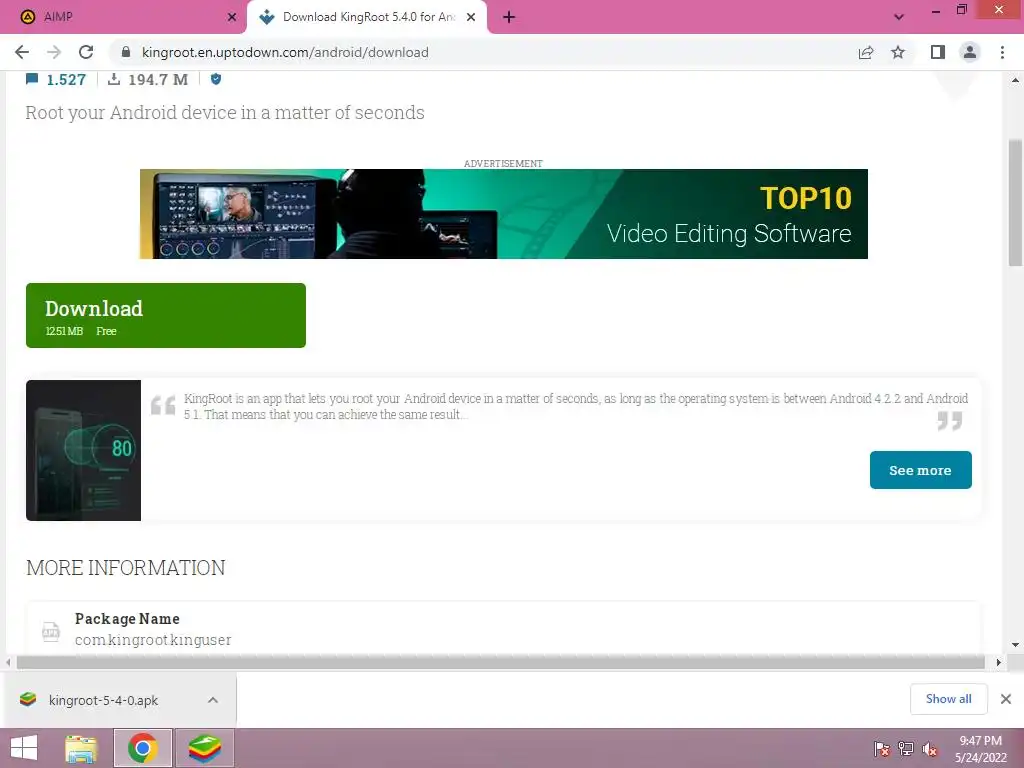Click the comments speech bubble icon
Image resolution: width=1024 pixels, height=768 pixels.
point(32,79)
